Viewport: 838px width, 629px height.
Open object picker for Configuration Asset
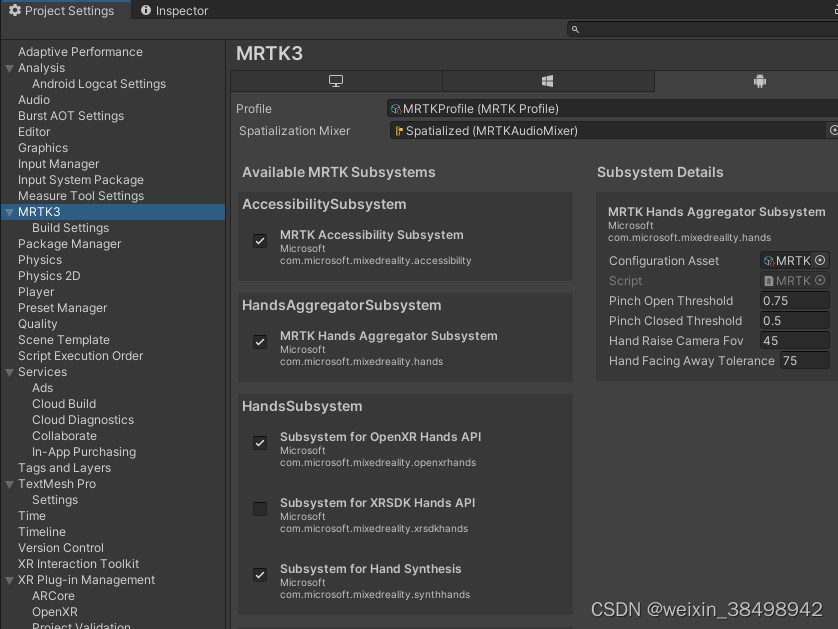coord(820,260)
